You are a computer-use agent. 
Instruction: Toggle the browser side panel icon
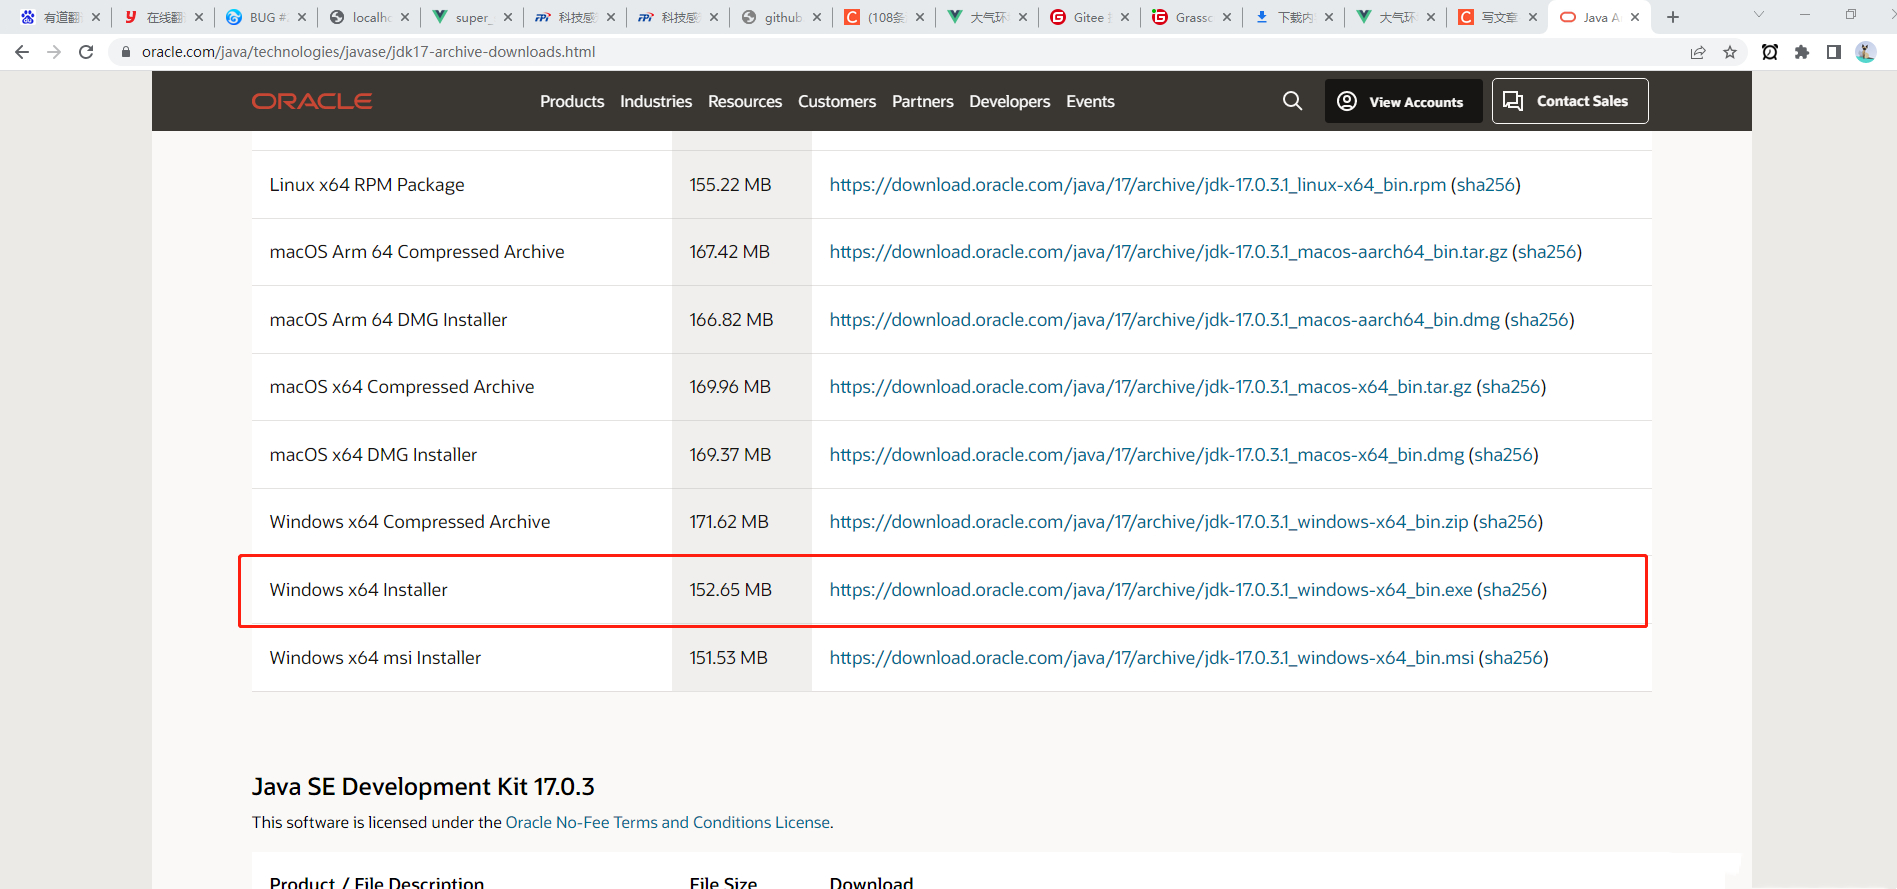pos(1834,52)
